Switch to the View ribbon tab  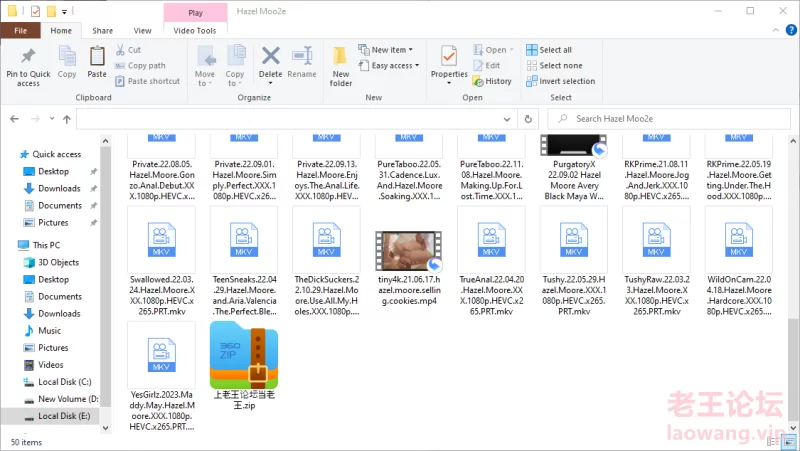pos(143,31)
